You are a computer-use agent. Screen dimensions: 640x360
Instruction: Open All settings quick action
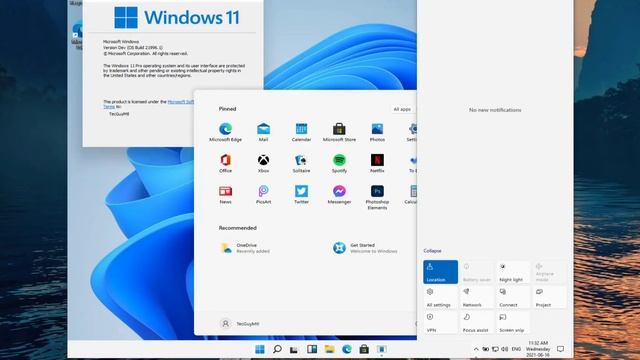point(440,297)
